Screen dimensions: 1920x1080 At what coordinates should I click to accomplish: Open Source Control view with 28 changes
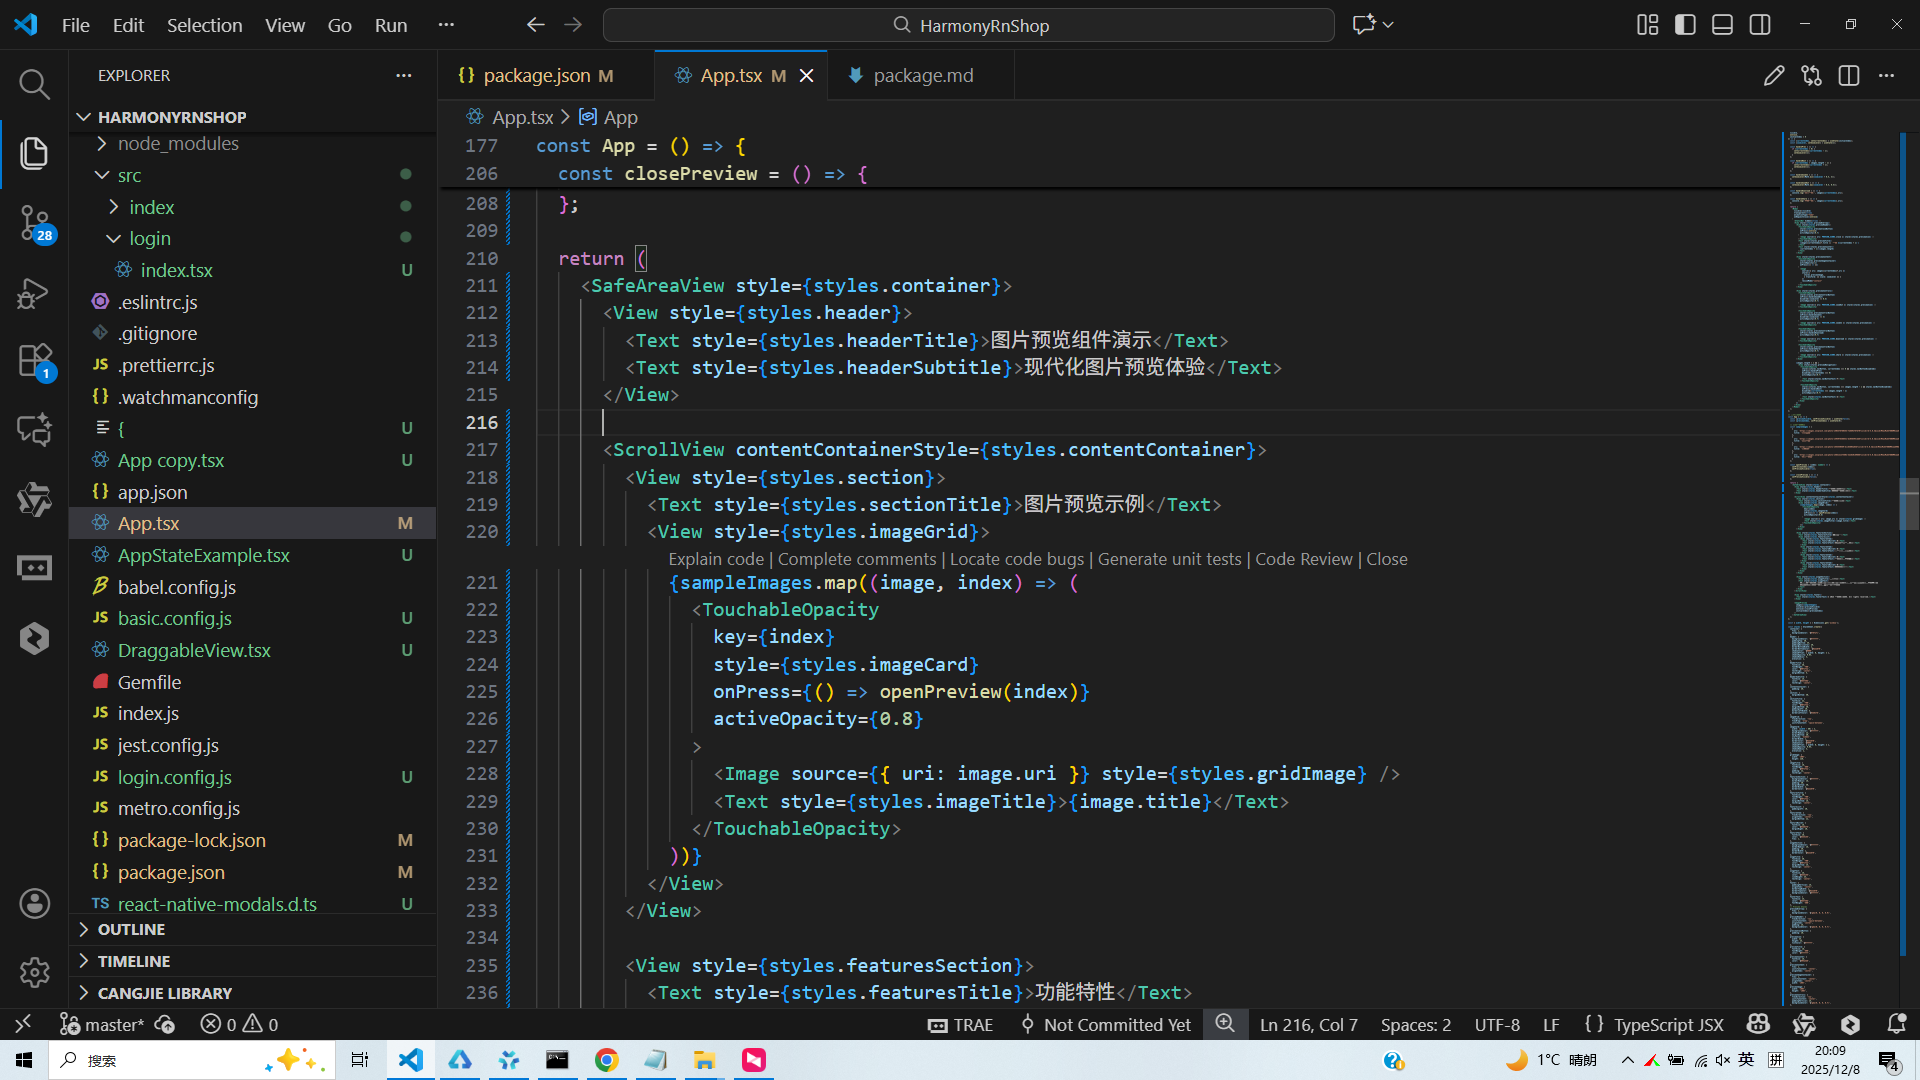tap(34, 222)
